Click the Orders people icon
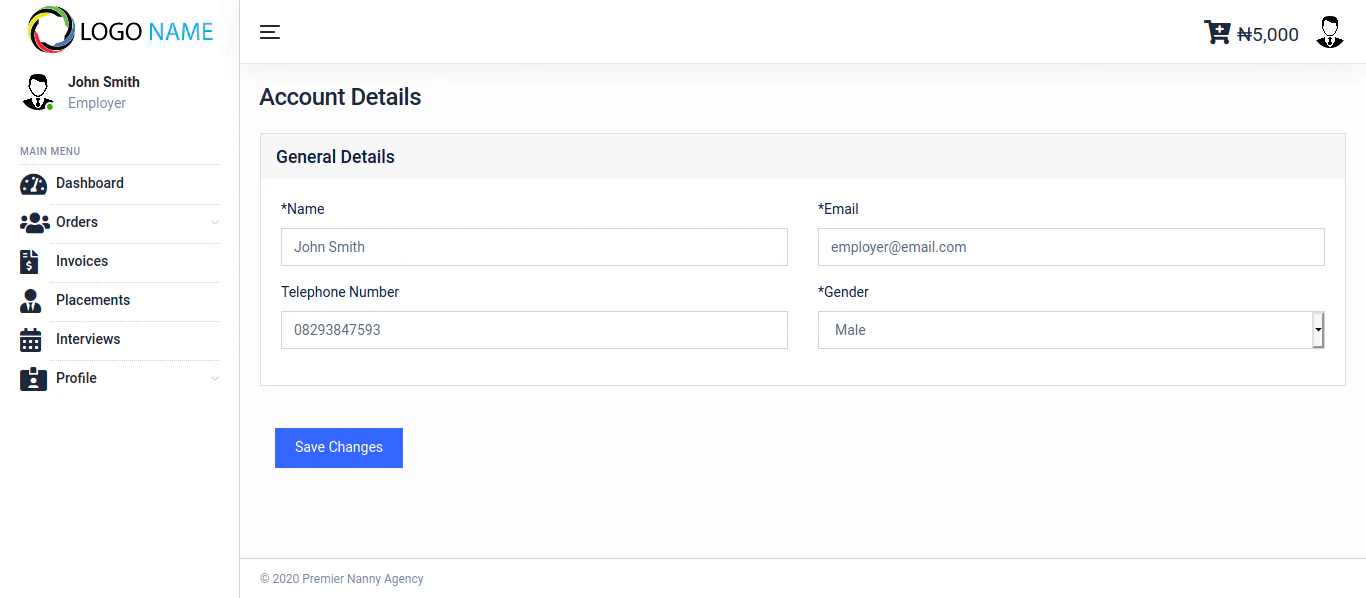1366x598 pixels. click(34, 223)
